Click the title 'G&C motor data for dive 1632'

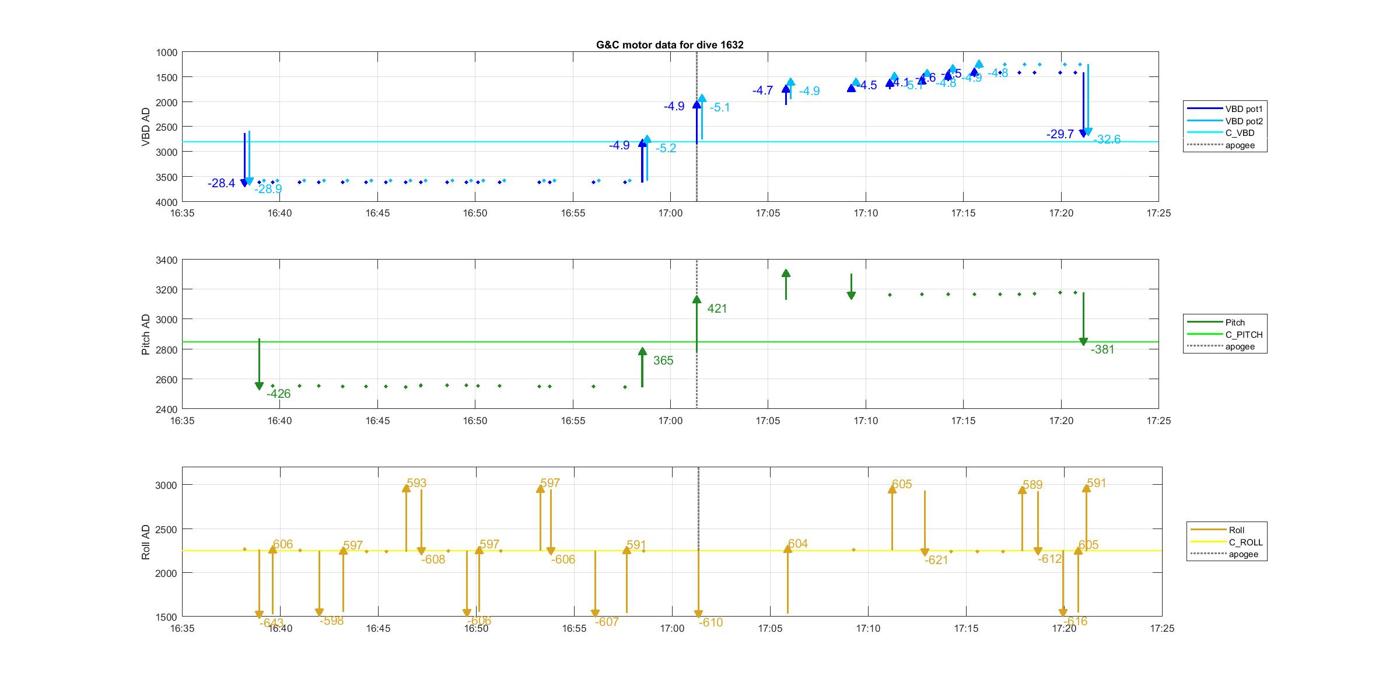click(x=669, y=45)
